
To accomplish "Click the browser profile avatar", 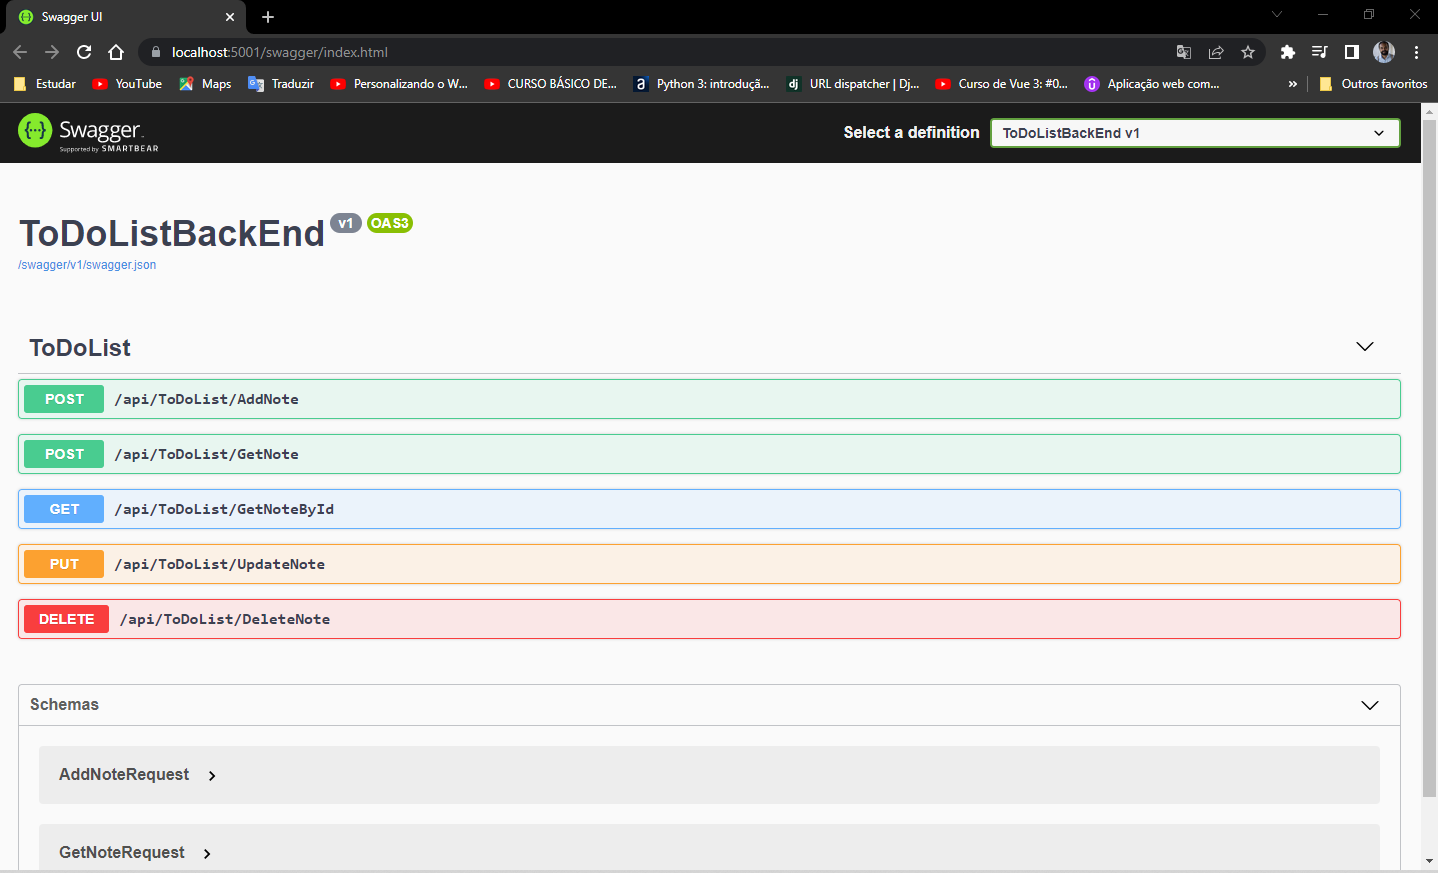I will pyautogui.click(x=1384, y=51).
